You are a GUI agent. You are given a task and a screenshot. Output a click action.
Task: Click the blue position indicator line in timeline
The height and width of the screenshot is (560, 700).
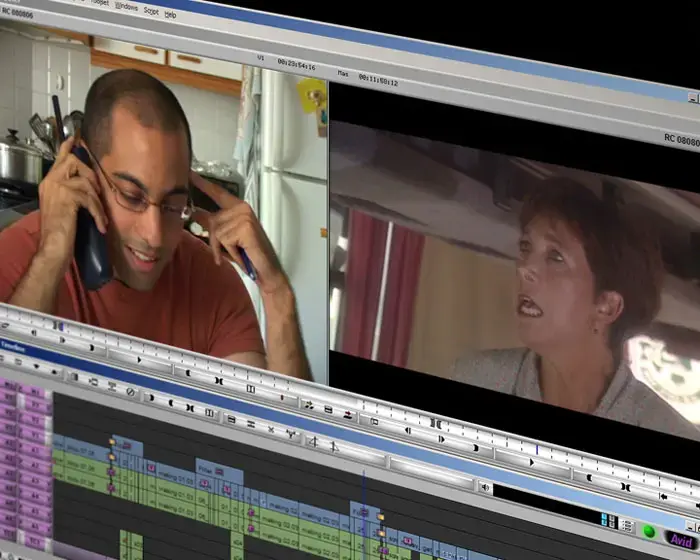[364, 514]
